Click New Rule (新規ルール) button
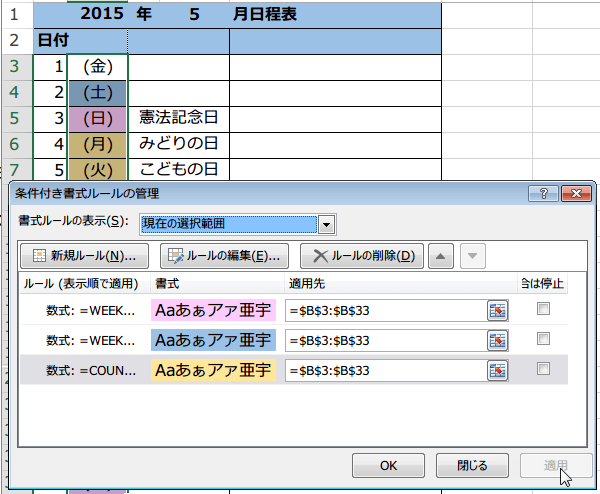This screenshot has width=600, height=494. [85, 255]
